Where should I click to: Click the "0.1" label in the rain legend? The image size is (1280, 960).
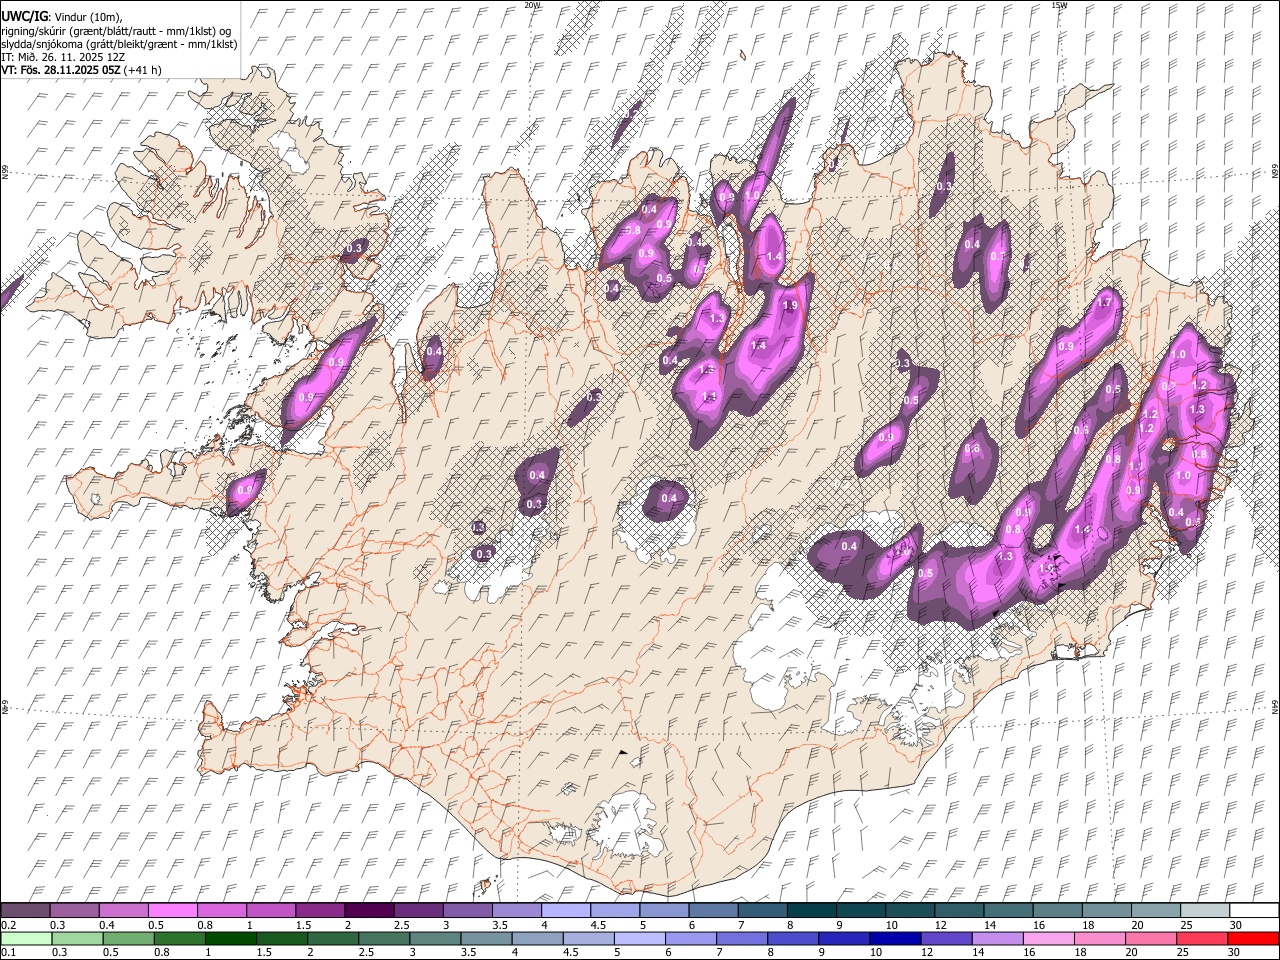tap(8, 952)
